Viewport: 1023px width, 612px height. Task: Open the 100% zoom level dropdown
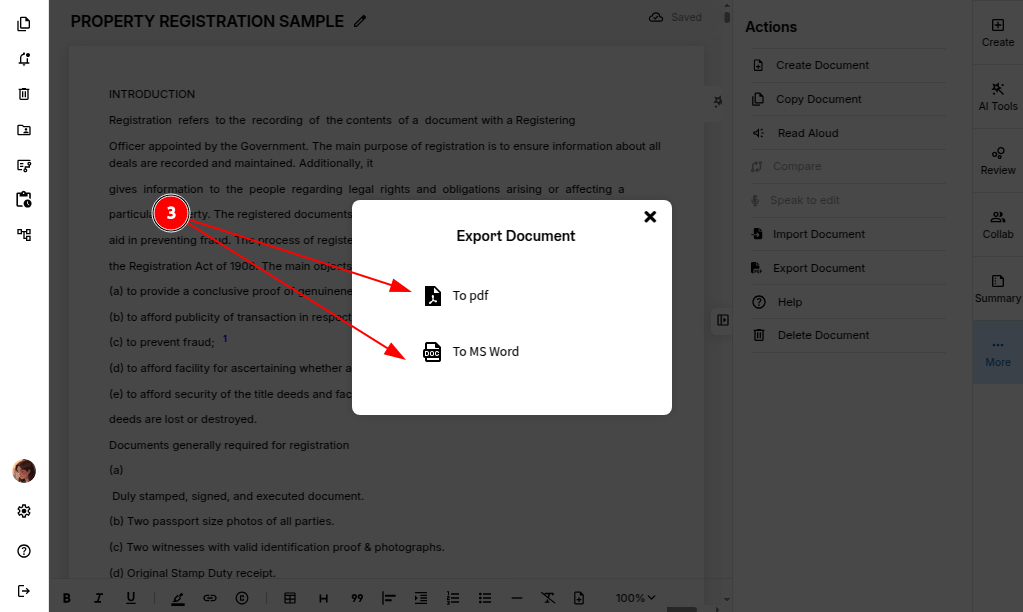click(x=635, y=598)
